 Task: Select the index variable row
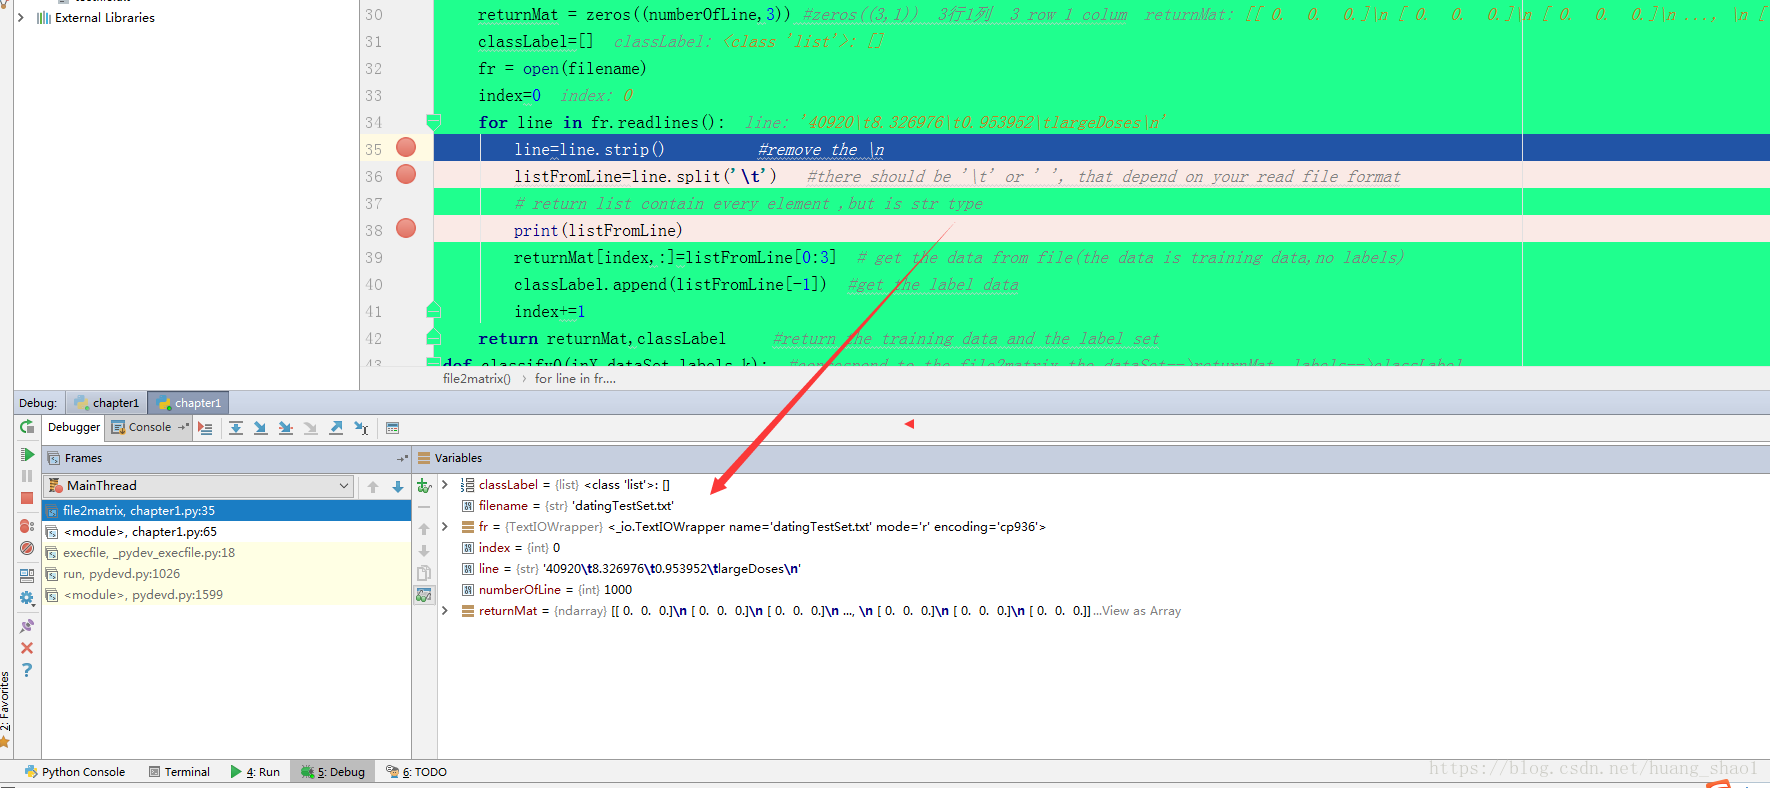tap(1104, 548)
